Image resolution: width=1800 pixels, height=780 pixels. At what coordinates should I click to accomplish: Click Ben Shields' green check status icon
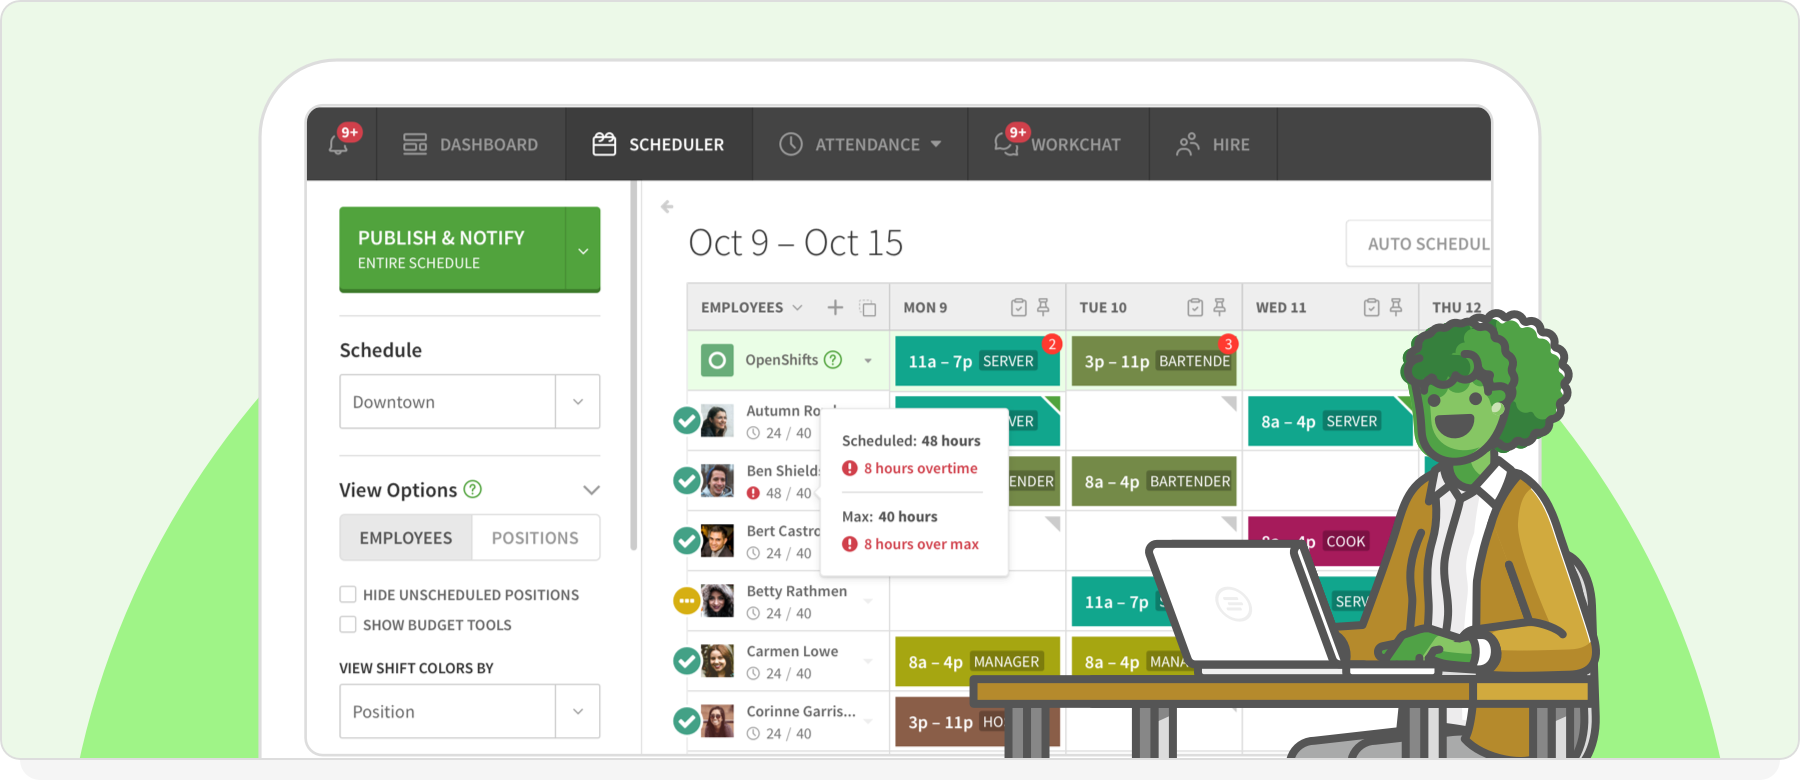(686, 481)
